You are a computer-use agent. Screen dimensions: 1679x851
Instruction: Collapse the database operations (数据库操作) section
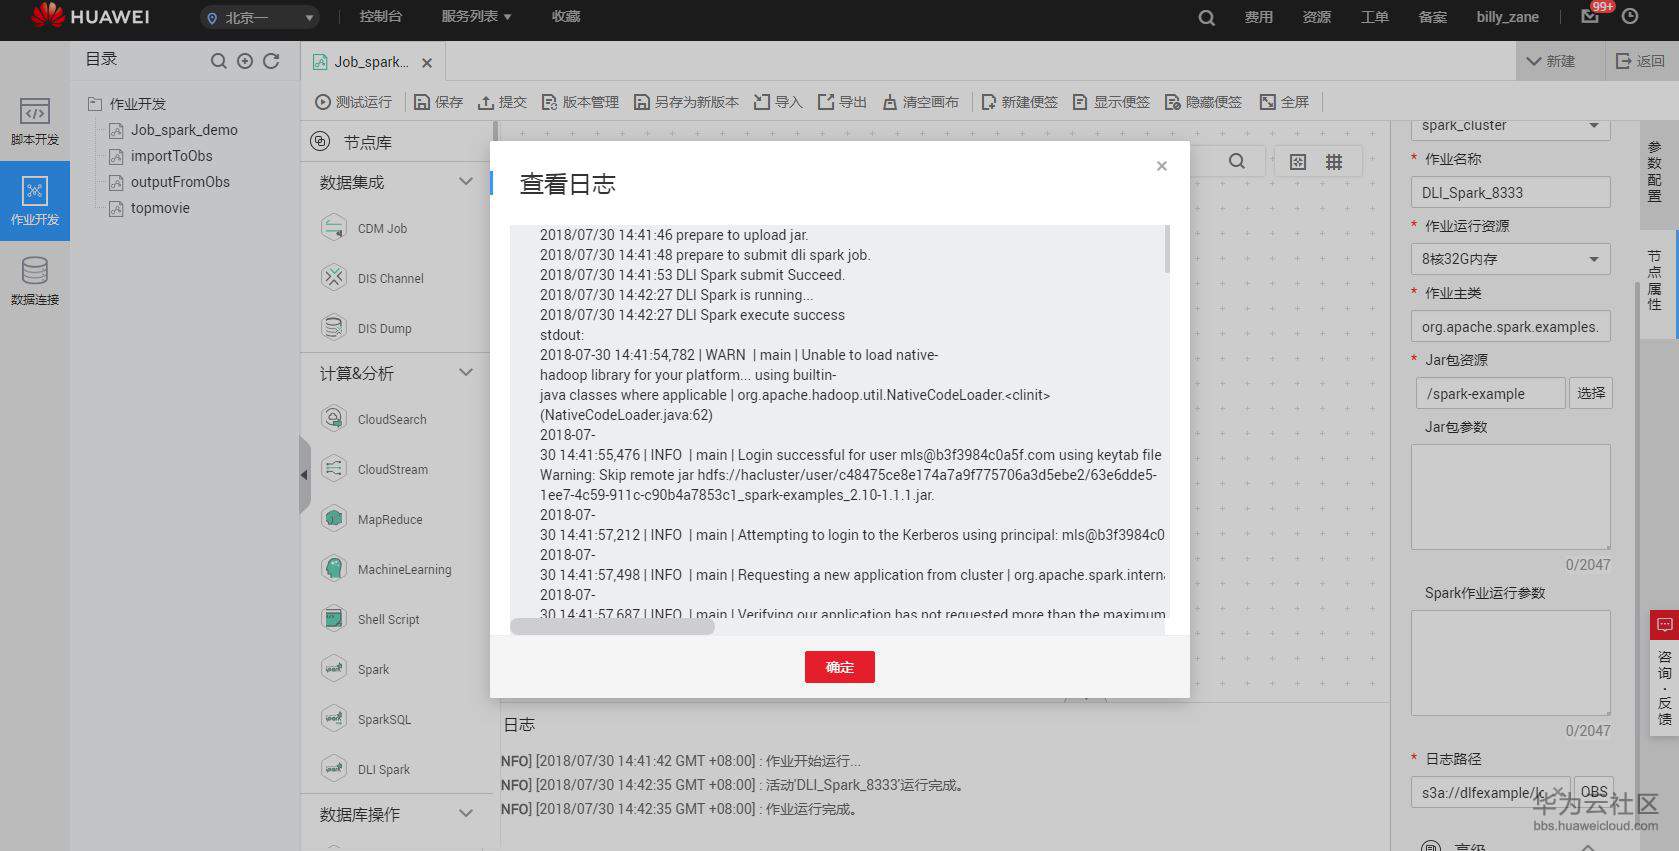point(466,813)
